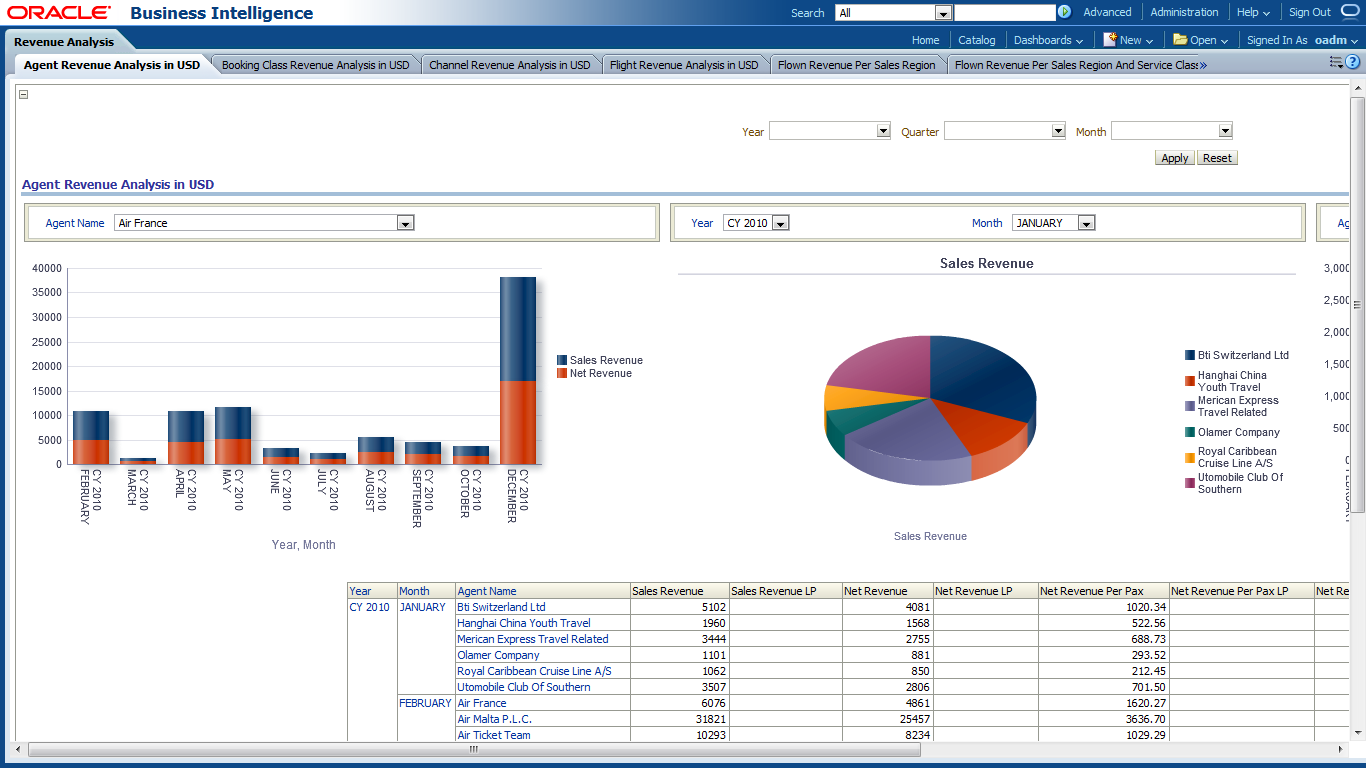Expand the CY 2010 year dropdown

point(780,223)
